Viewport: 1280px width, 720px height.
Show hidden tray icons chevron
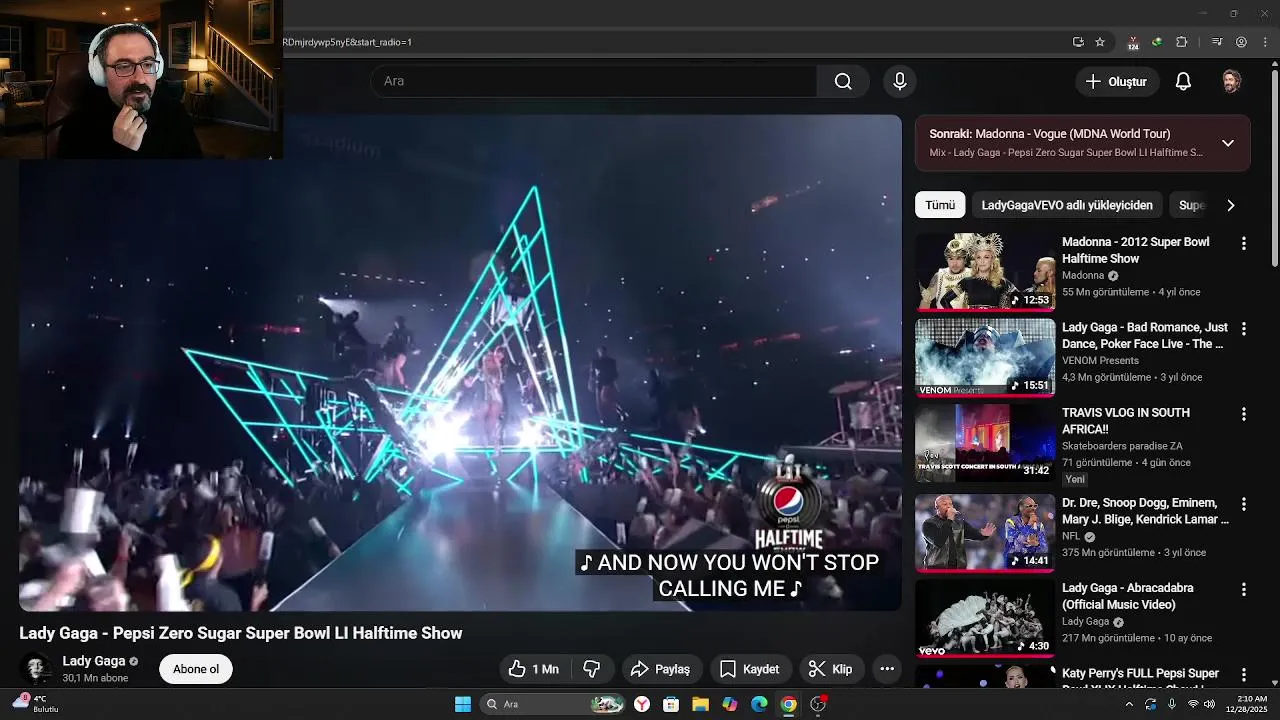coord(1129,704)
